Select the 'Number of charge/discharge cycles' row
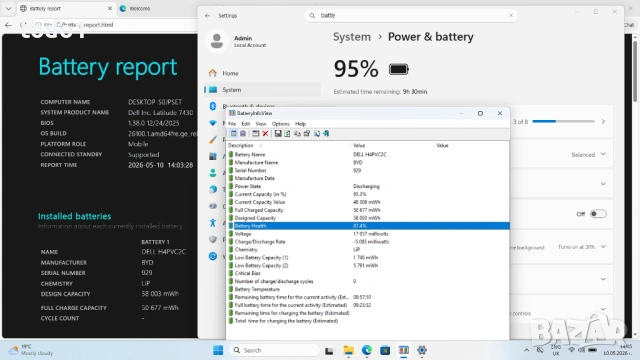The width and height of the screenshot is (640, 360). pos(368,281)
